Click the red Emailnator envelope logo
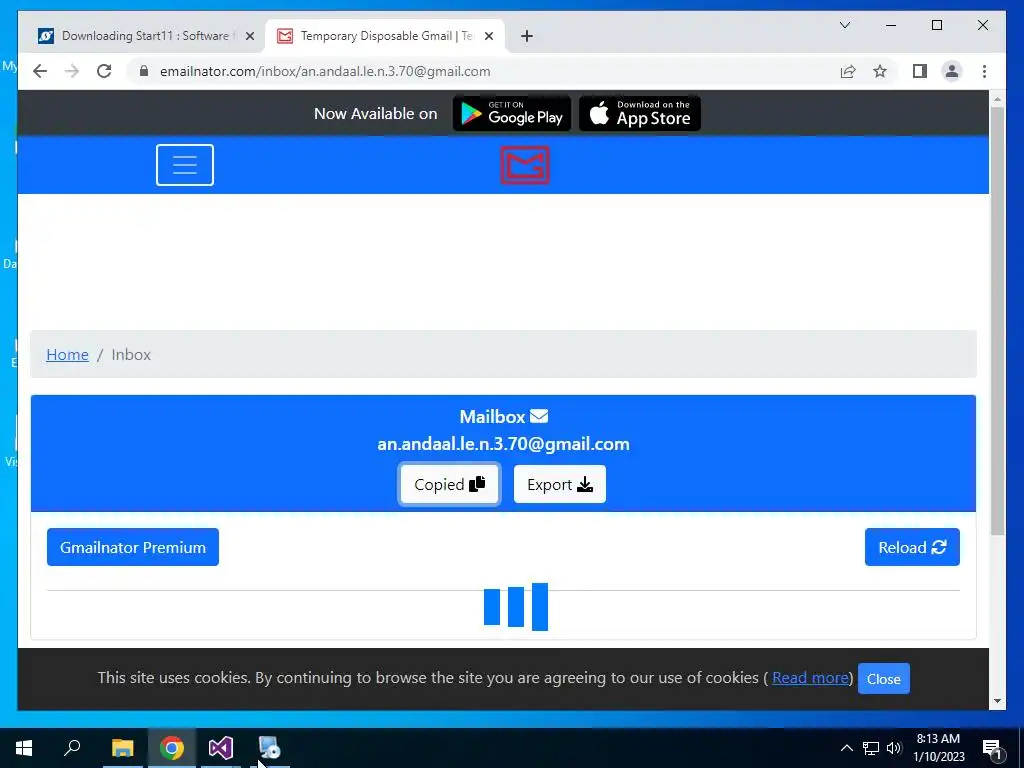1024x768 pixels. [525, 165]
